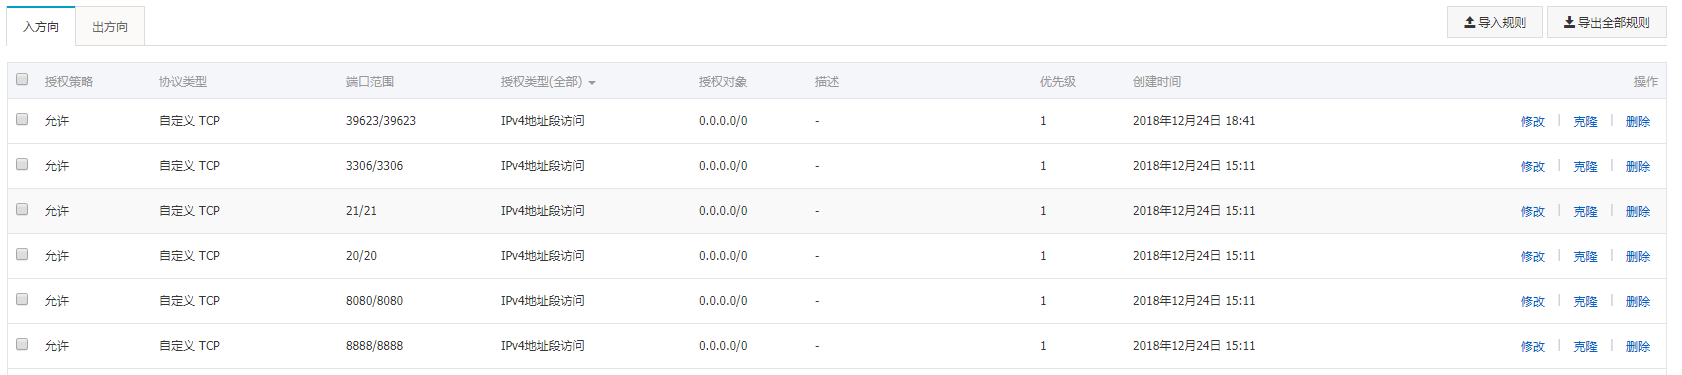Image resolution: width=1682 pixels, height=375 pixels.
Task: Switch to the 出方向 tab
Action: (110, 27)
